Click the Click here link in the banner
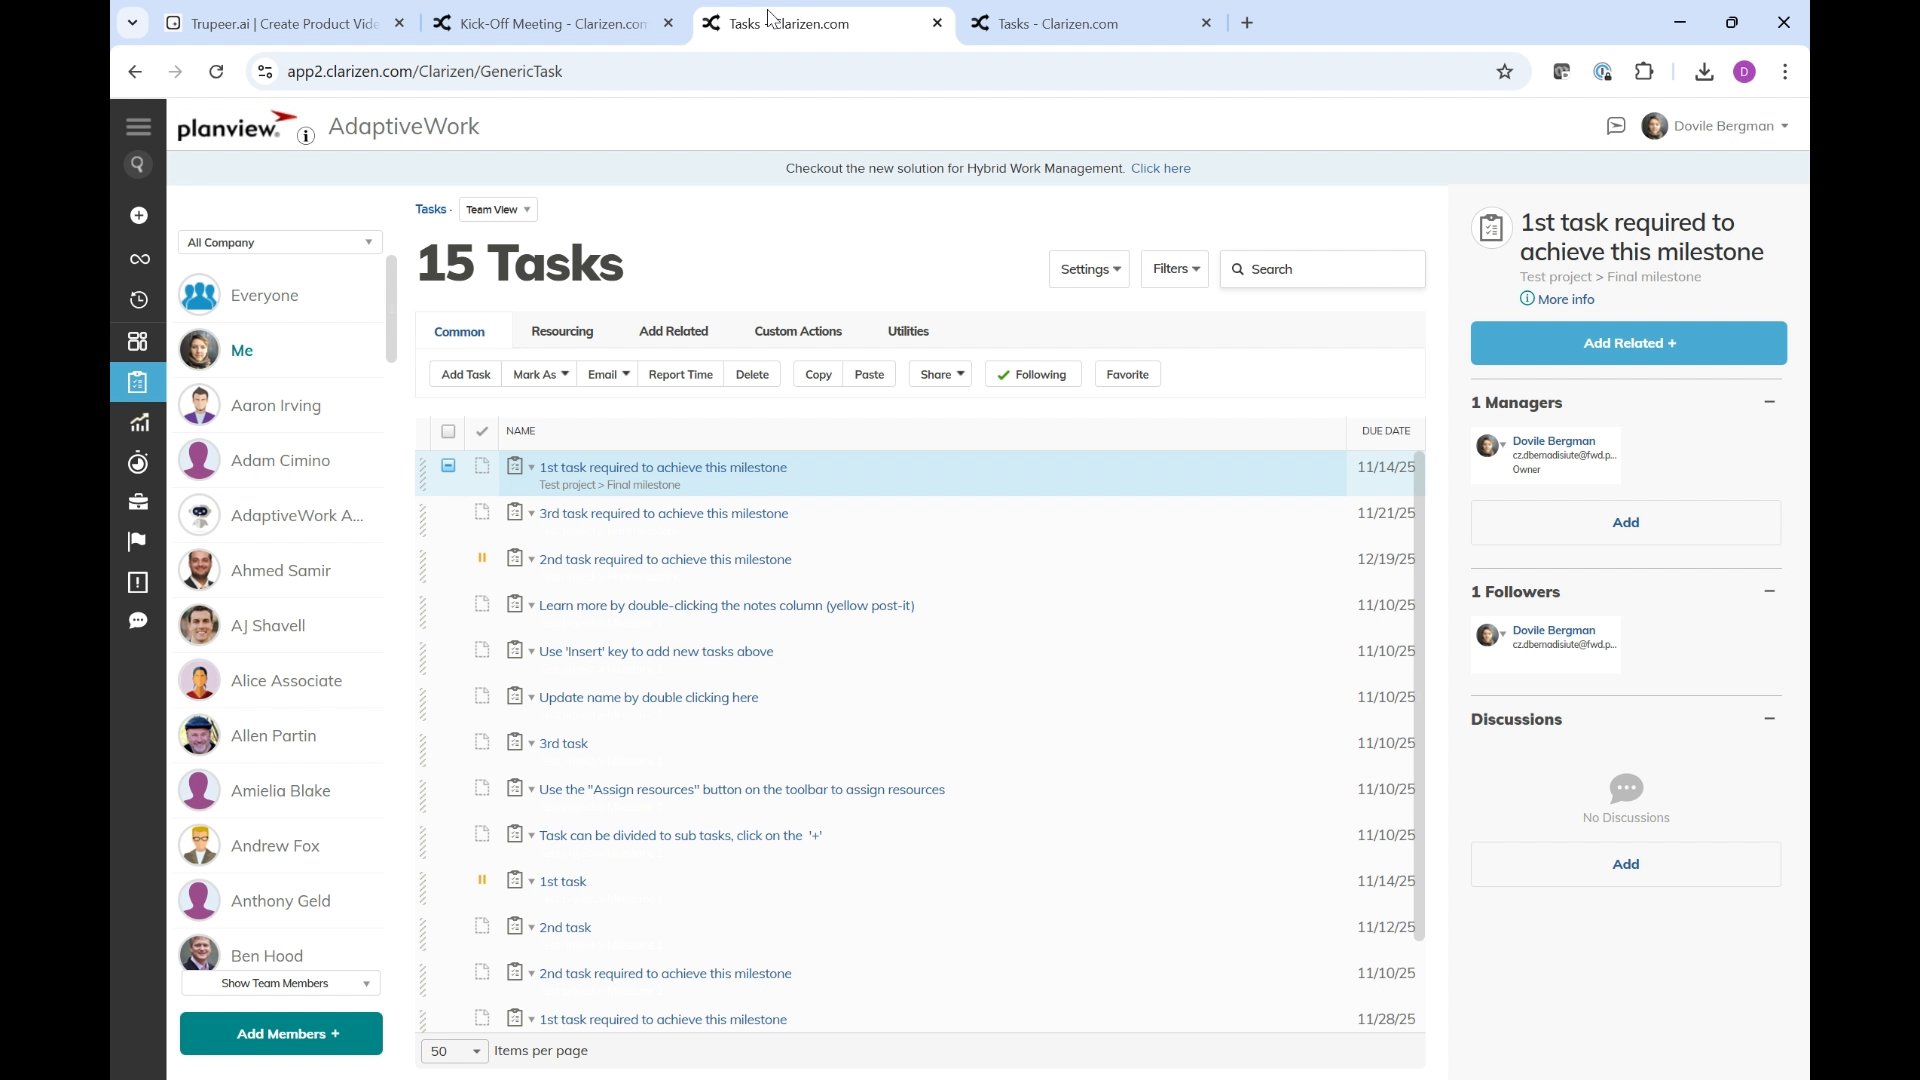 (1161, 168)
